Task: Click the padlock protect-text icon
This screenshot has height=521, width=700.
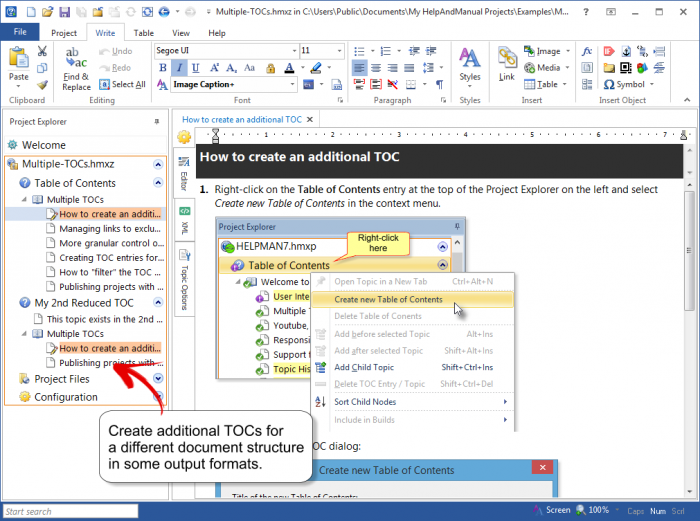Action: point(271,68)
